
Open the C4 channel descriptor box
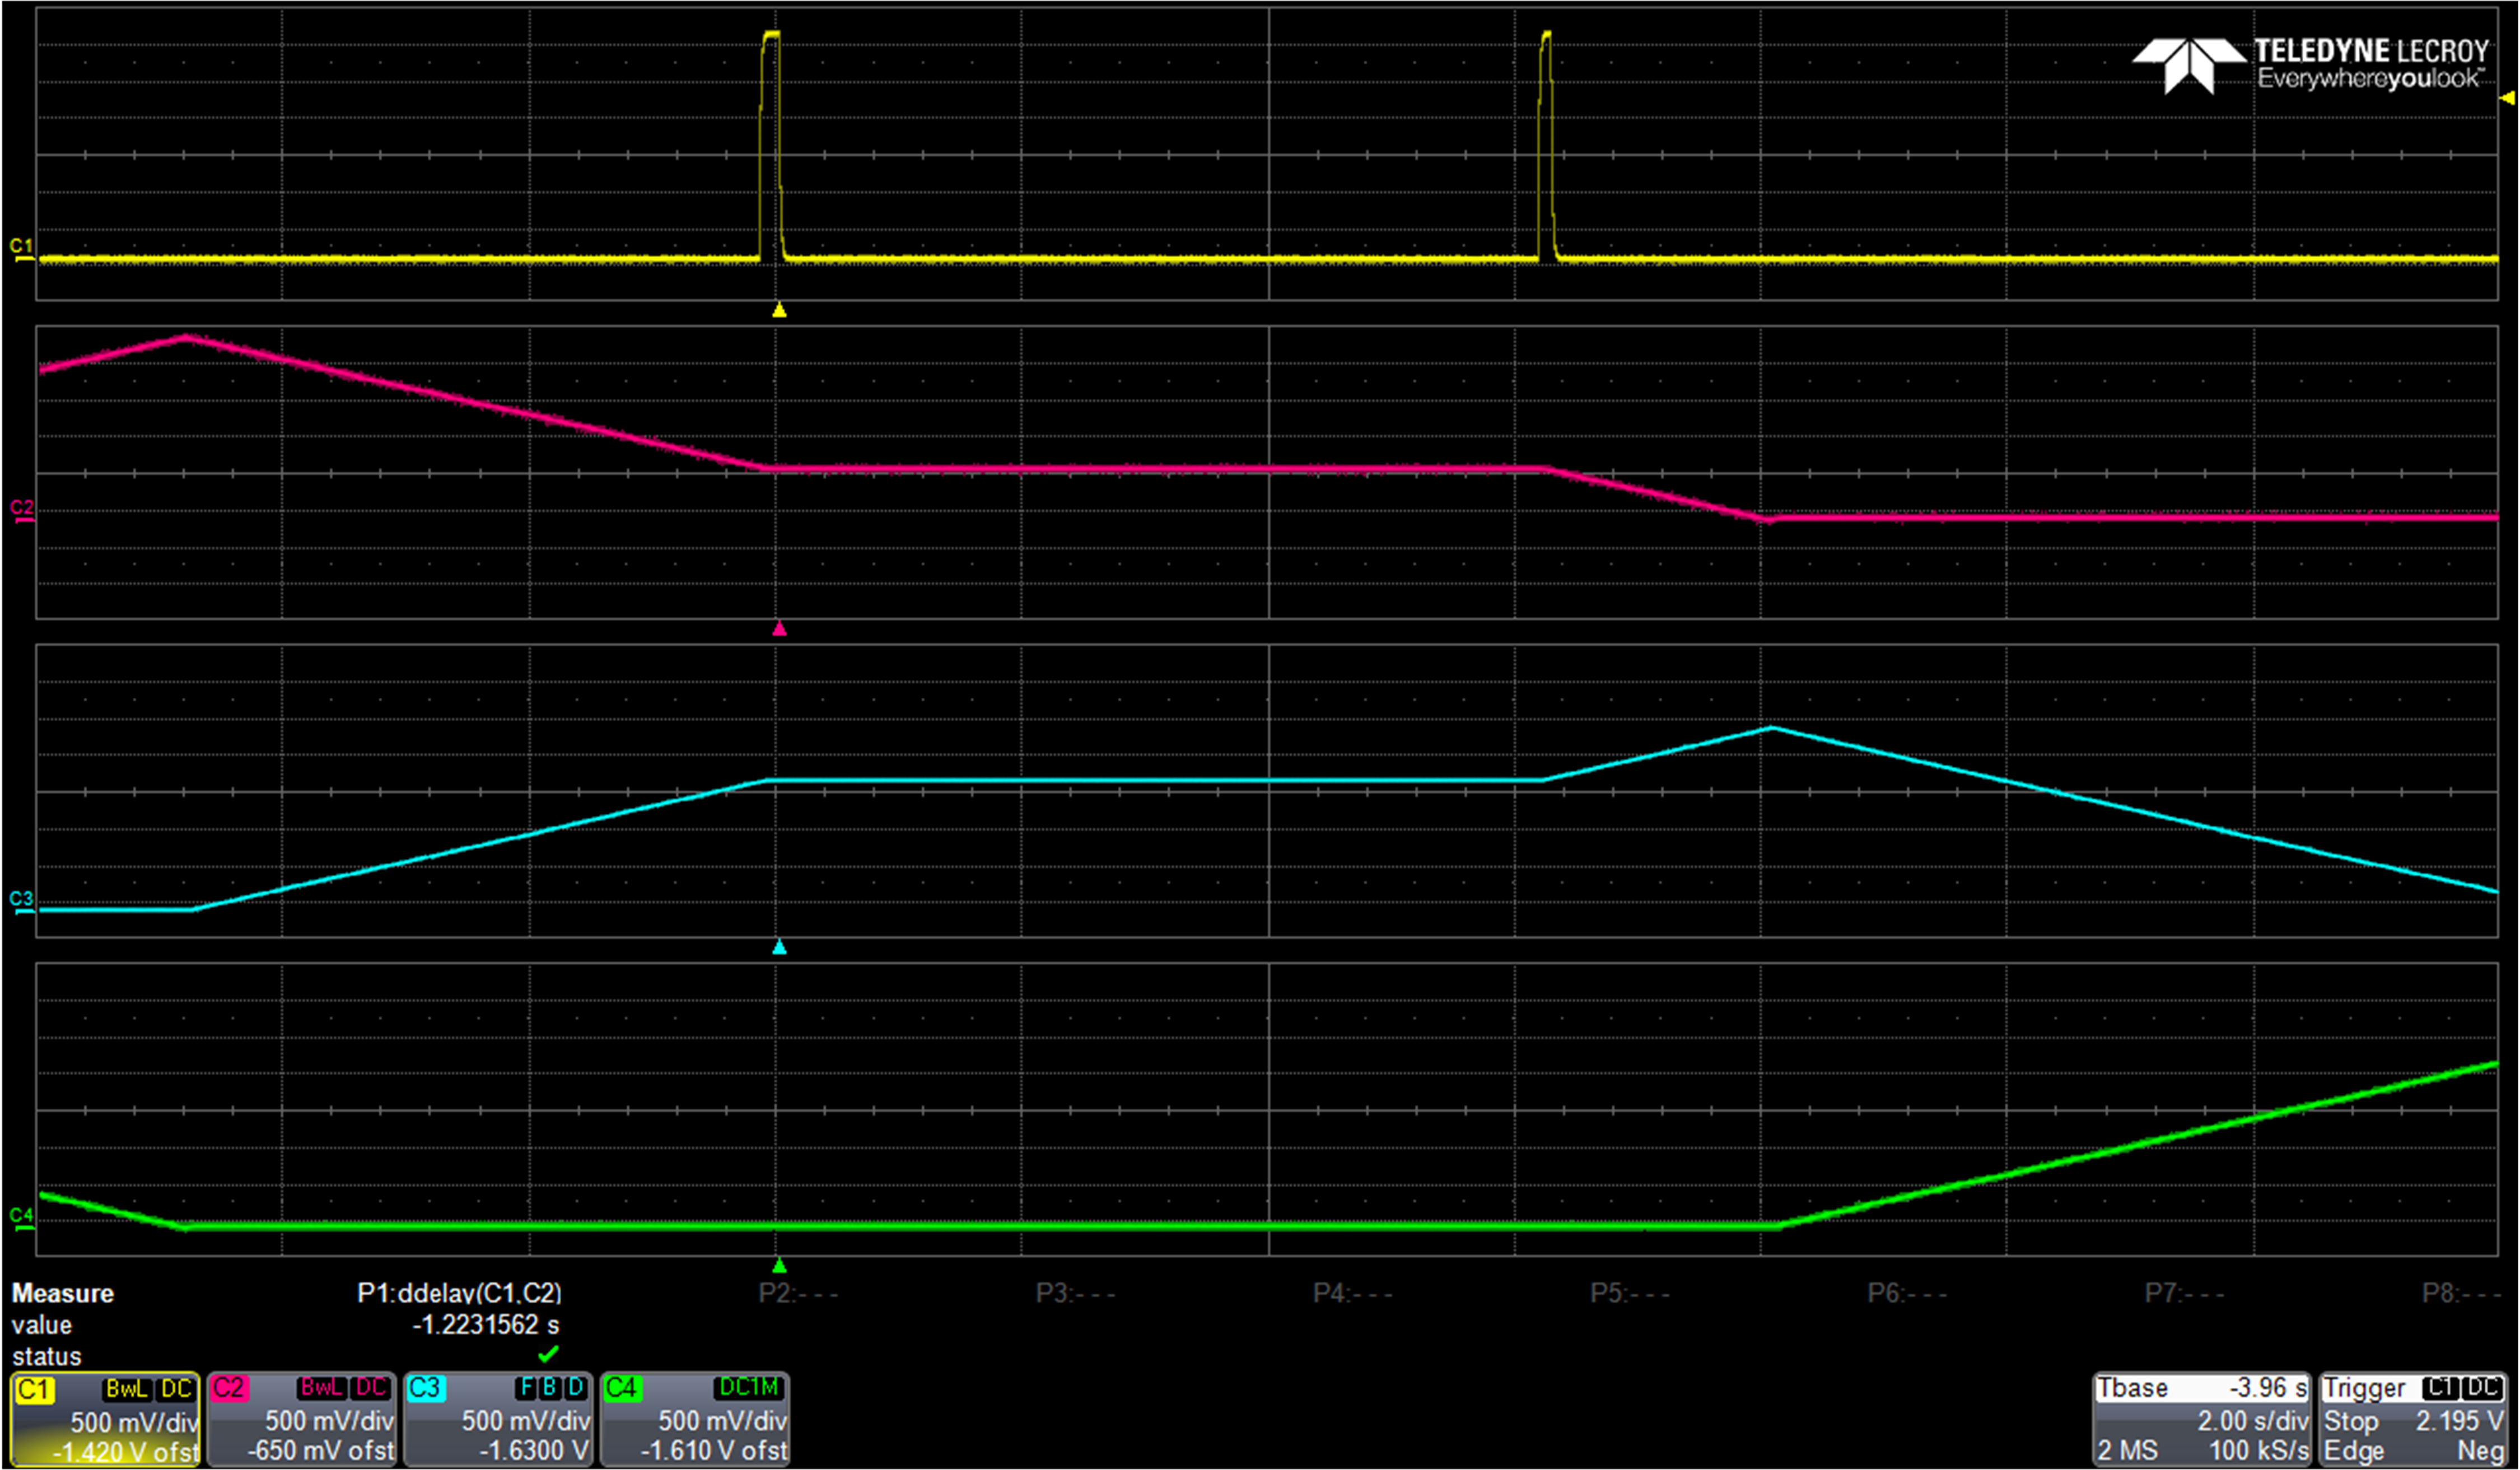pos(695,1419)
